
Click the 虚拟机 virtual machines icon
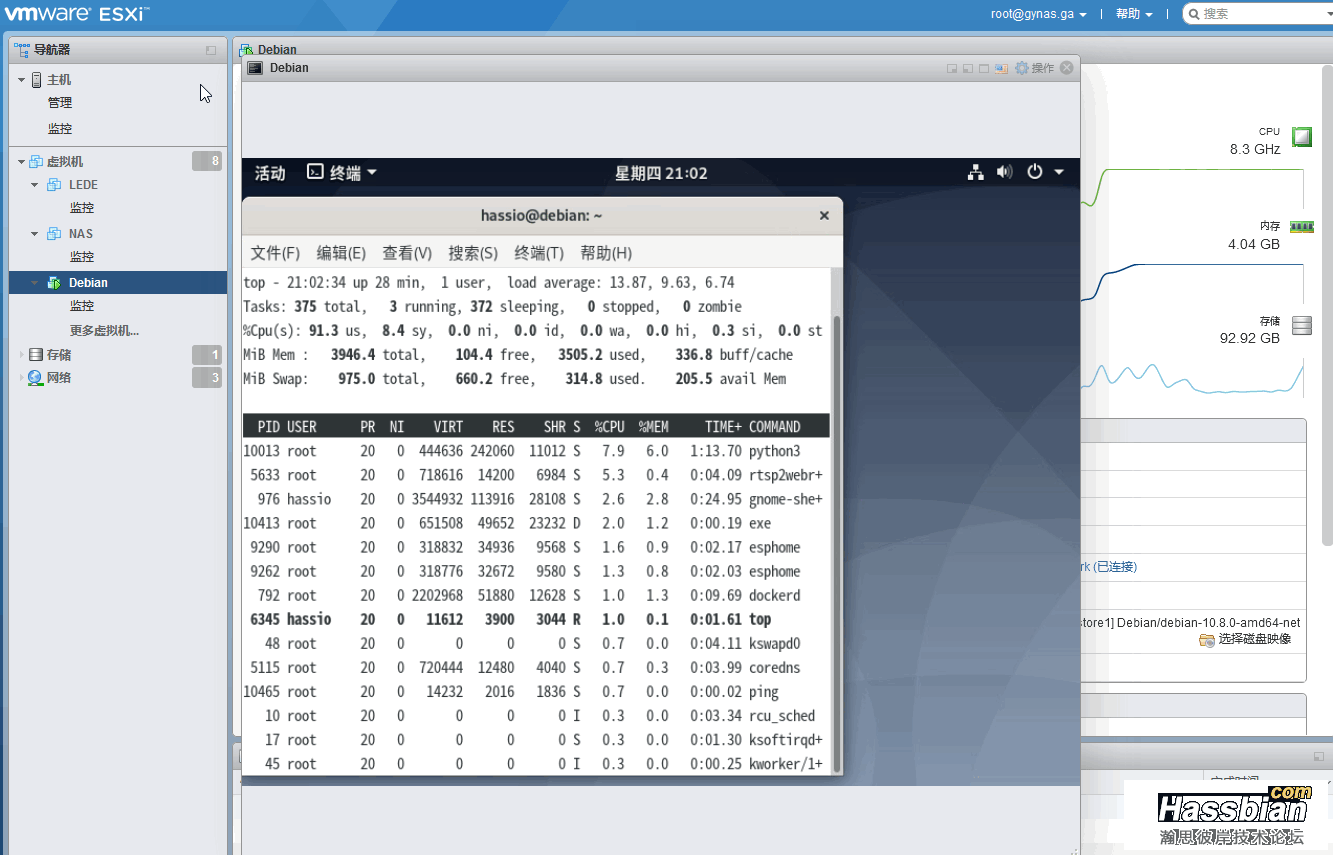click(x=36, y=162)
